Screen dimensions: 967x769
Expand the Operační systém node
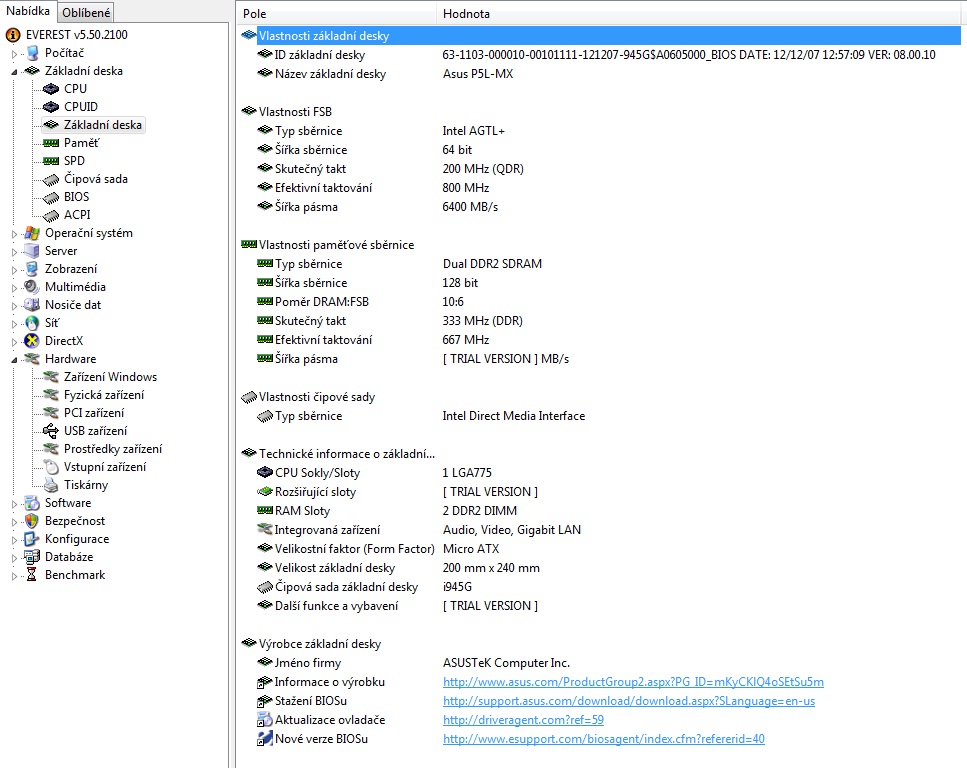[x=14, y=234]
